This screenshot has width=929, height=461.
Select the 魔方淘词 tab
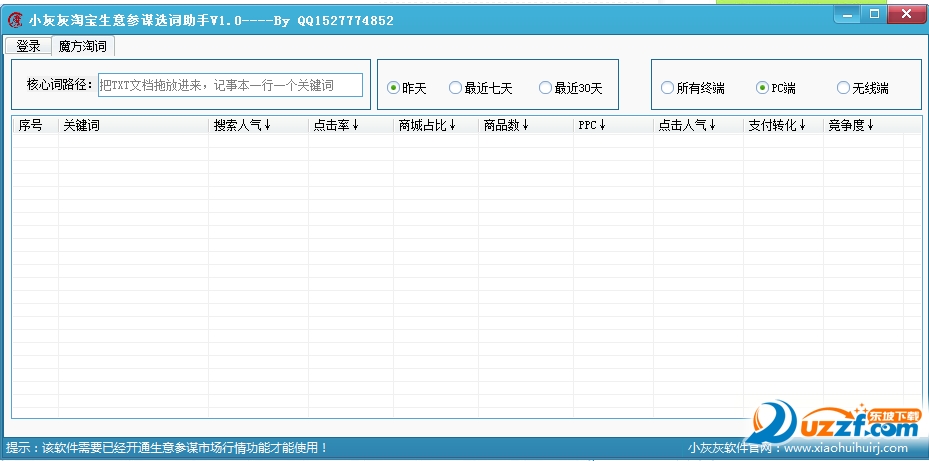(83, 46)
